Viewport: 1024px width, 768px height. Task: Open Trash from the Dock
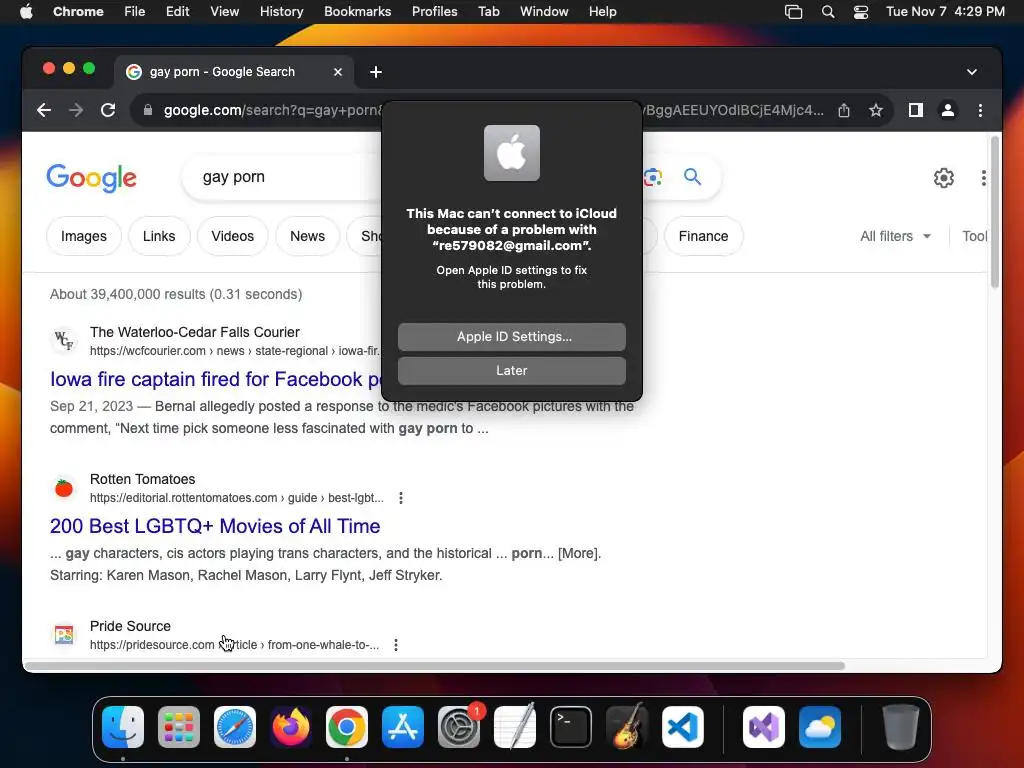pos(901,727)
